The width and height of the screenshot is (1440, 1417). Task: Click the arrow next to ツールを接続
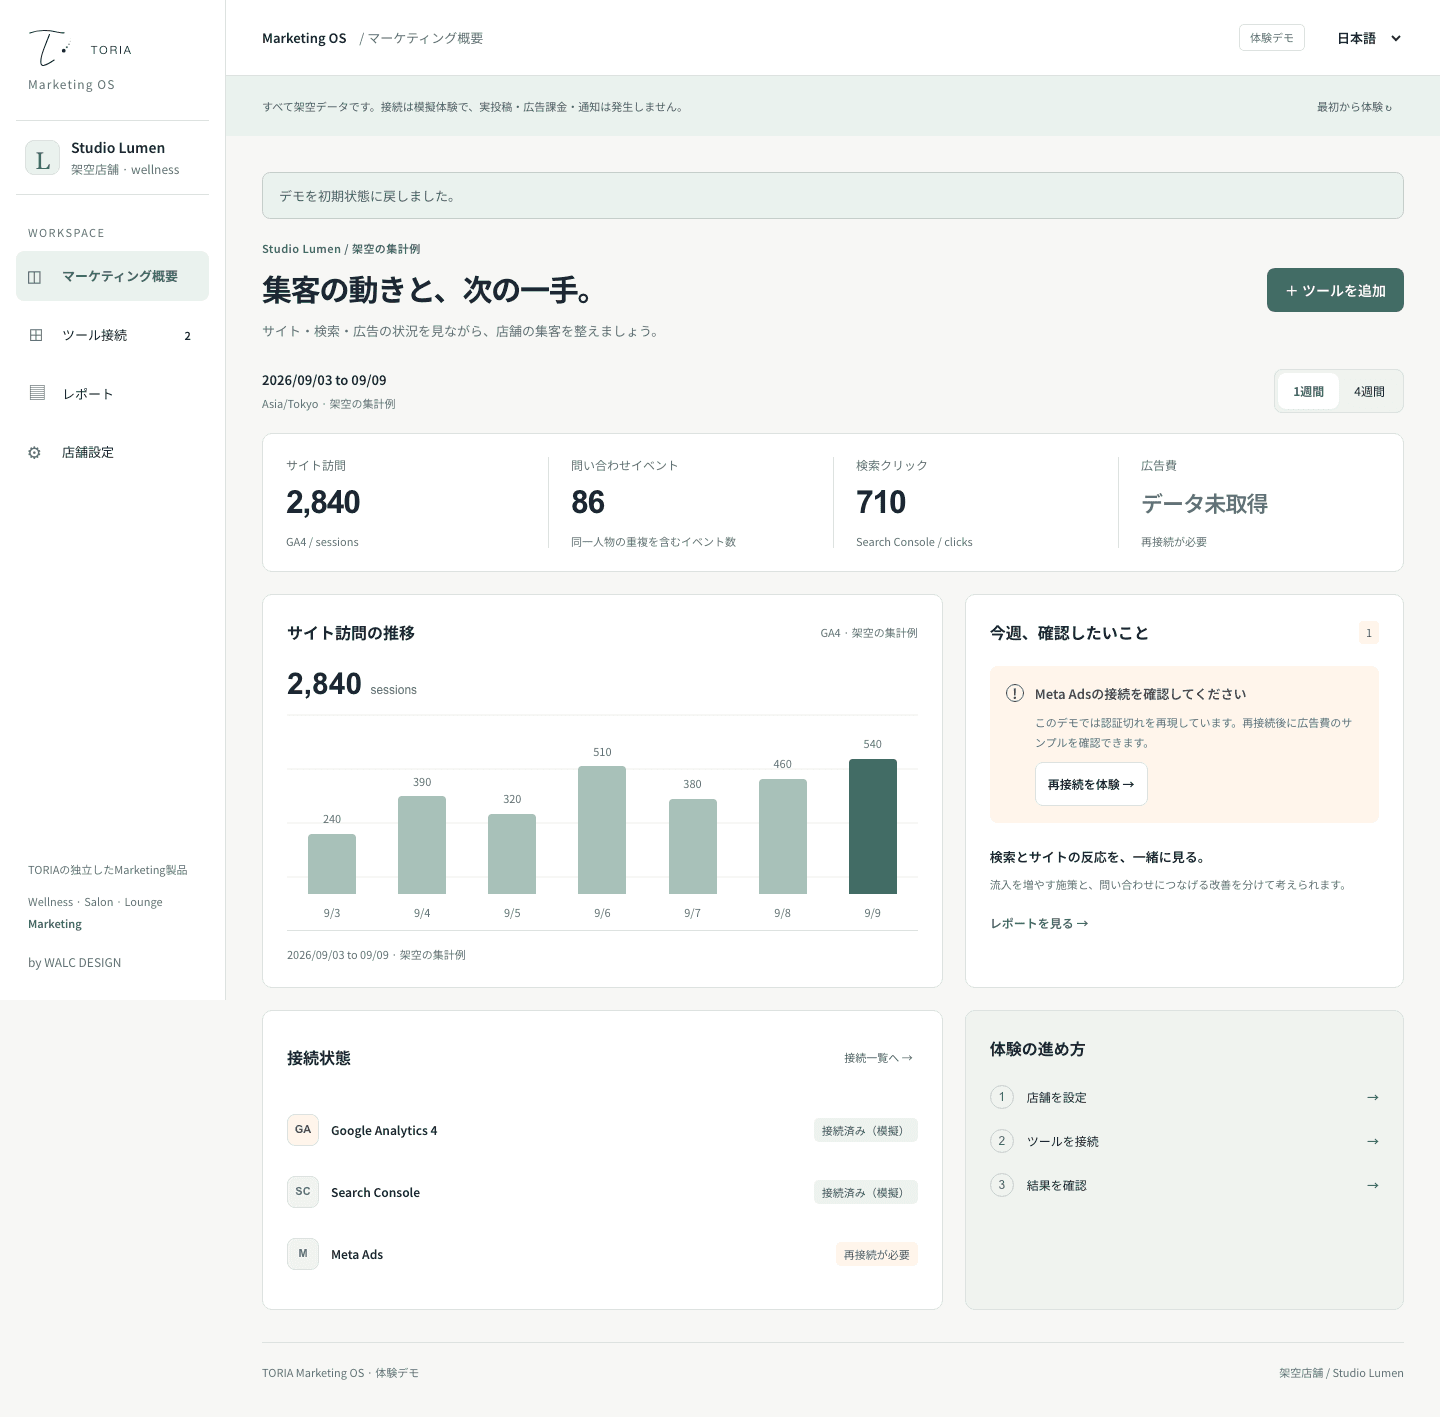click(x=1372, y=1141)
